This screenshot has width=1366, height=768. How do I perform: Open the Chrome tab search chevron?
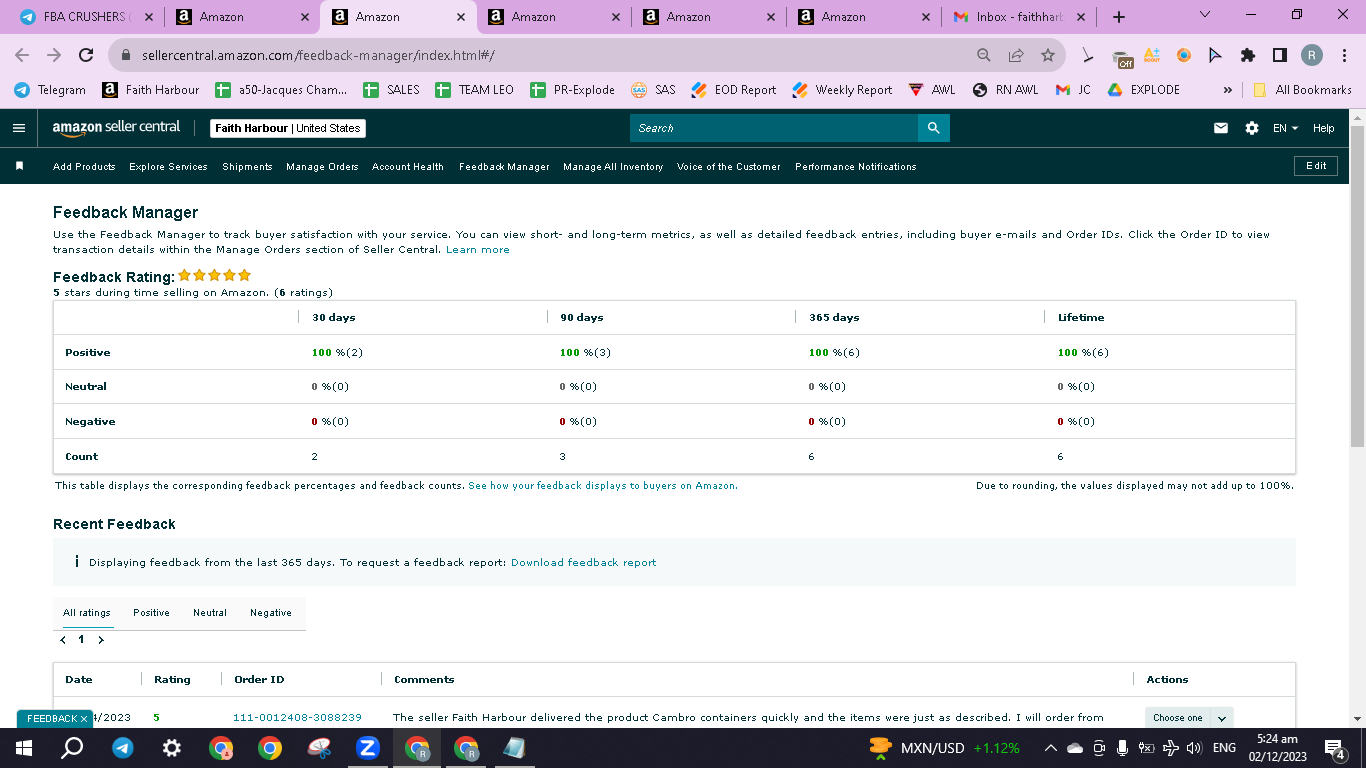pyautogui.click(x=1204, y=15)
